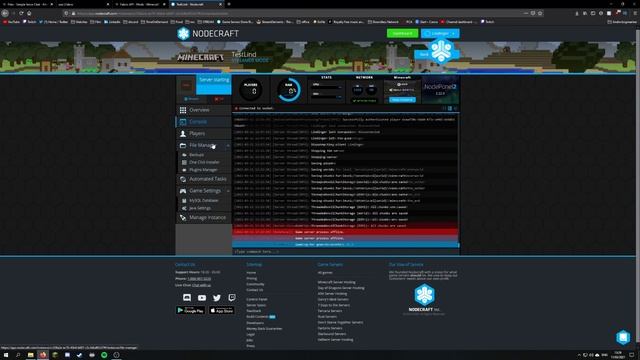Open the Contact Us footer link
The width and height of the screenshot is (640, 360).
pos(254,290)
